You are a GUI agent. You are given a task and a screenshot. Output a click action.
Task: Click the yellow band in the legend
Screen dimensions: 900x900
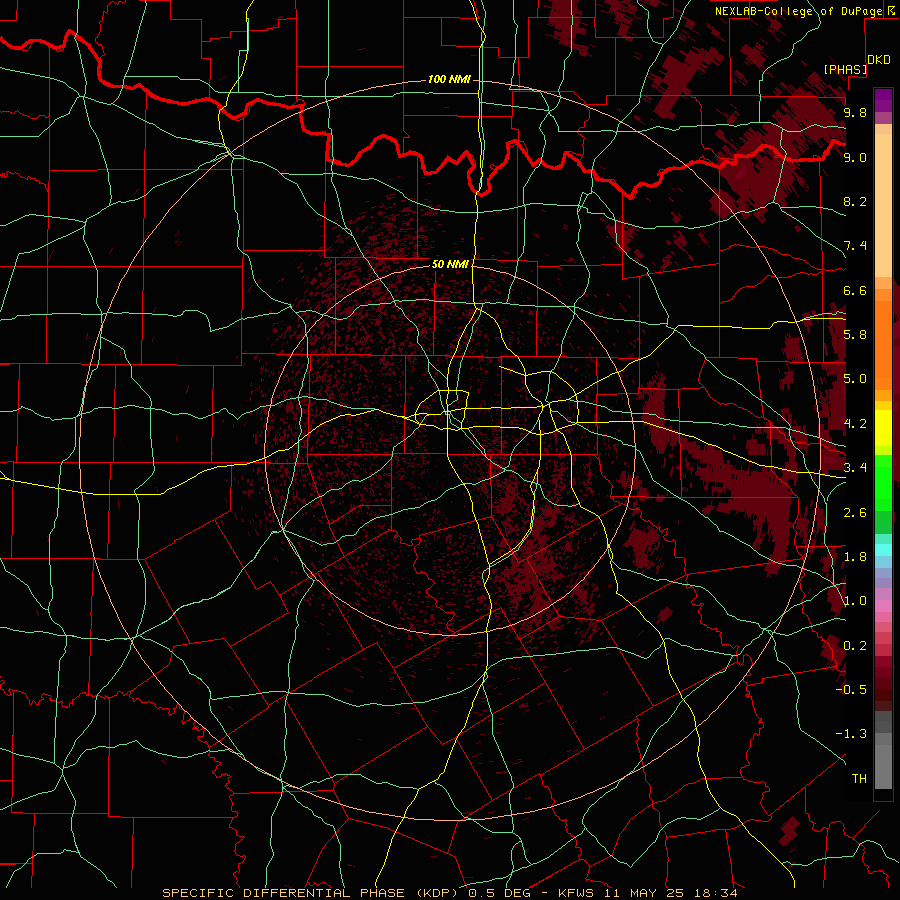tap(883, 428)
